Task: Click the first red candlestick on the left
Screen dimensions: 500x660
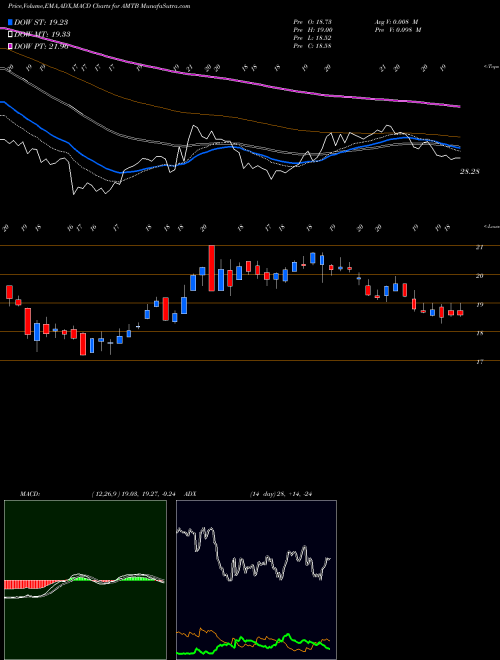Action: coord(9,292)
